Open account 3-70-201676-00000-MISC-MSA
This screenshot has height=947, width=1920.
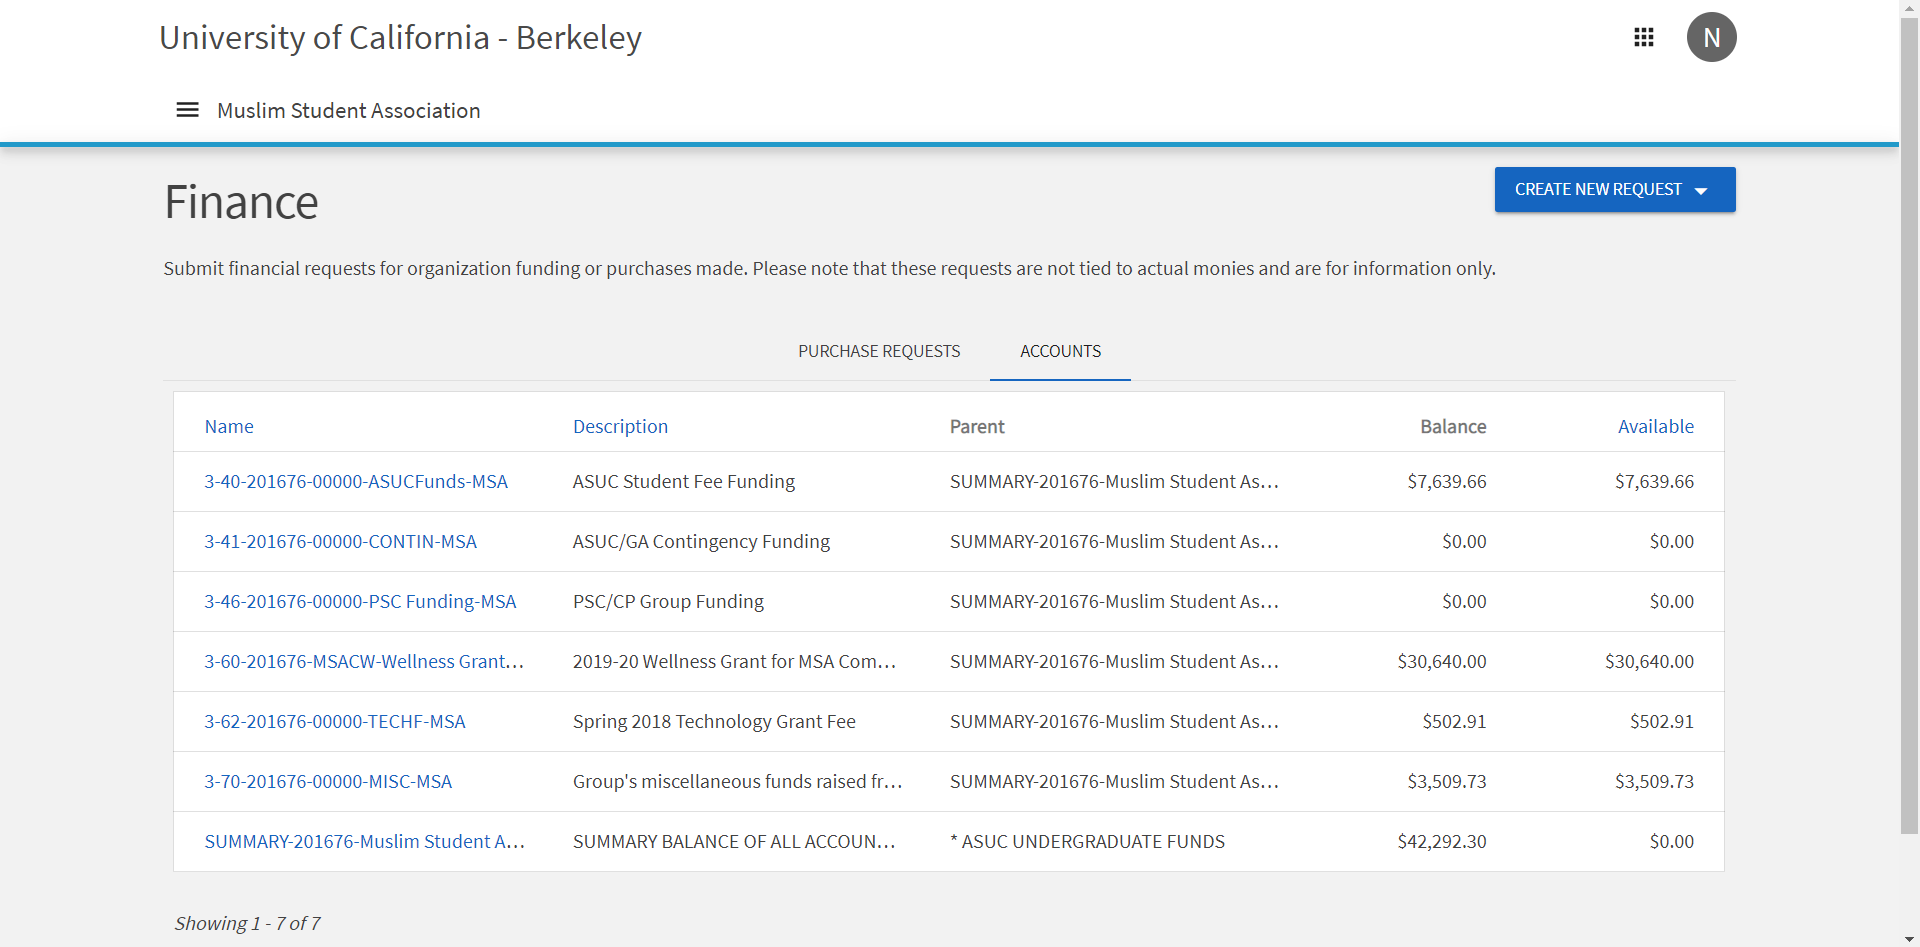[328, 781]
